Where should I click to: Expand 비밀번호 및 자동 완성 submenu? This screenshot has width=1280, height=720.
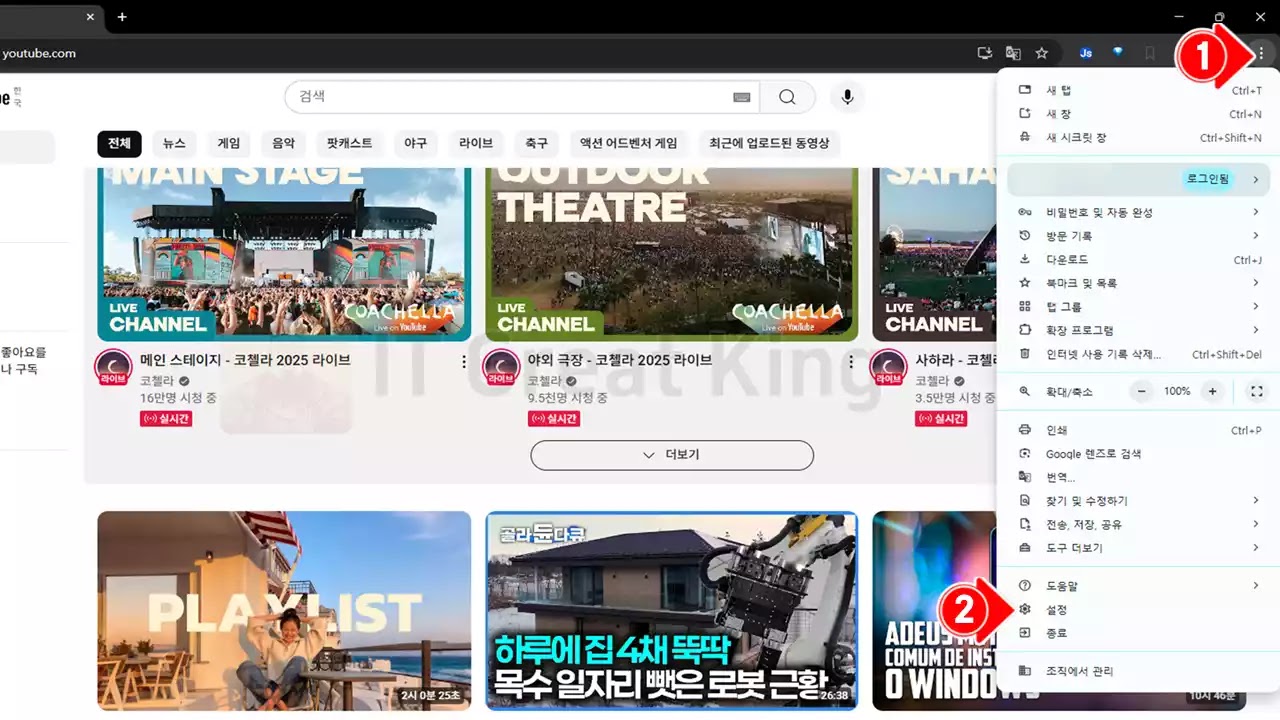tap(1139, 212)
